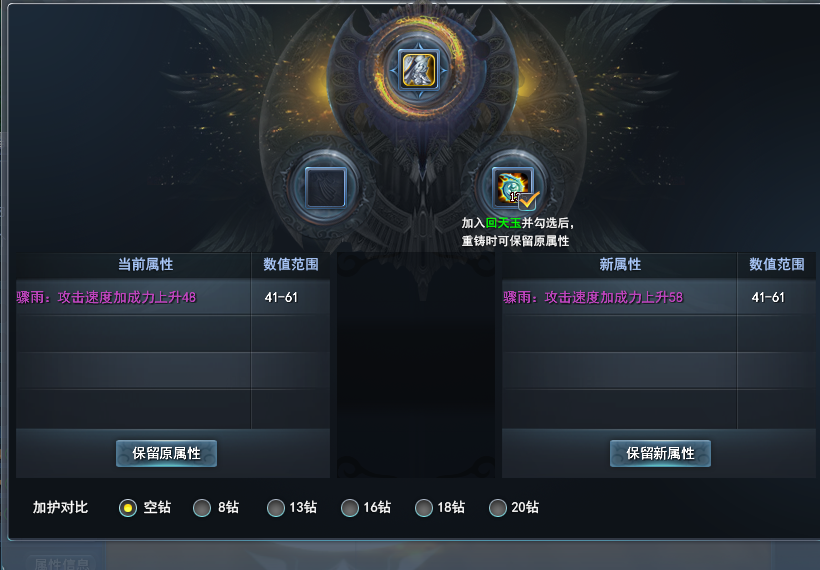Screen dimensions: 820x570
Task: Select the 8钻 radio option
Action: tap(202, 507)
